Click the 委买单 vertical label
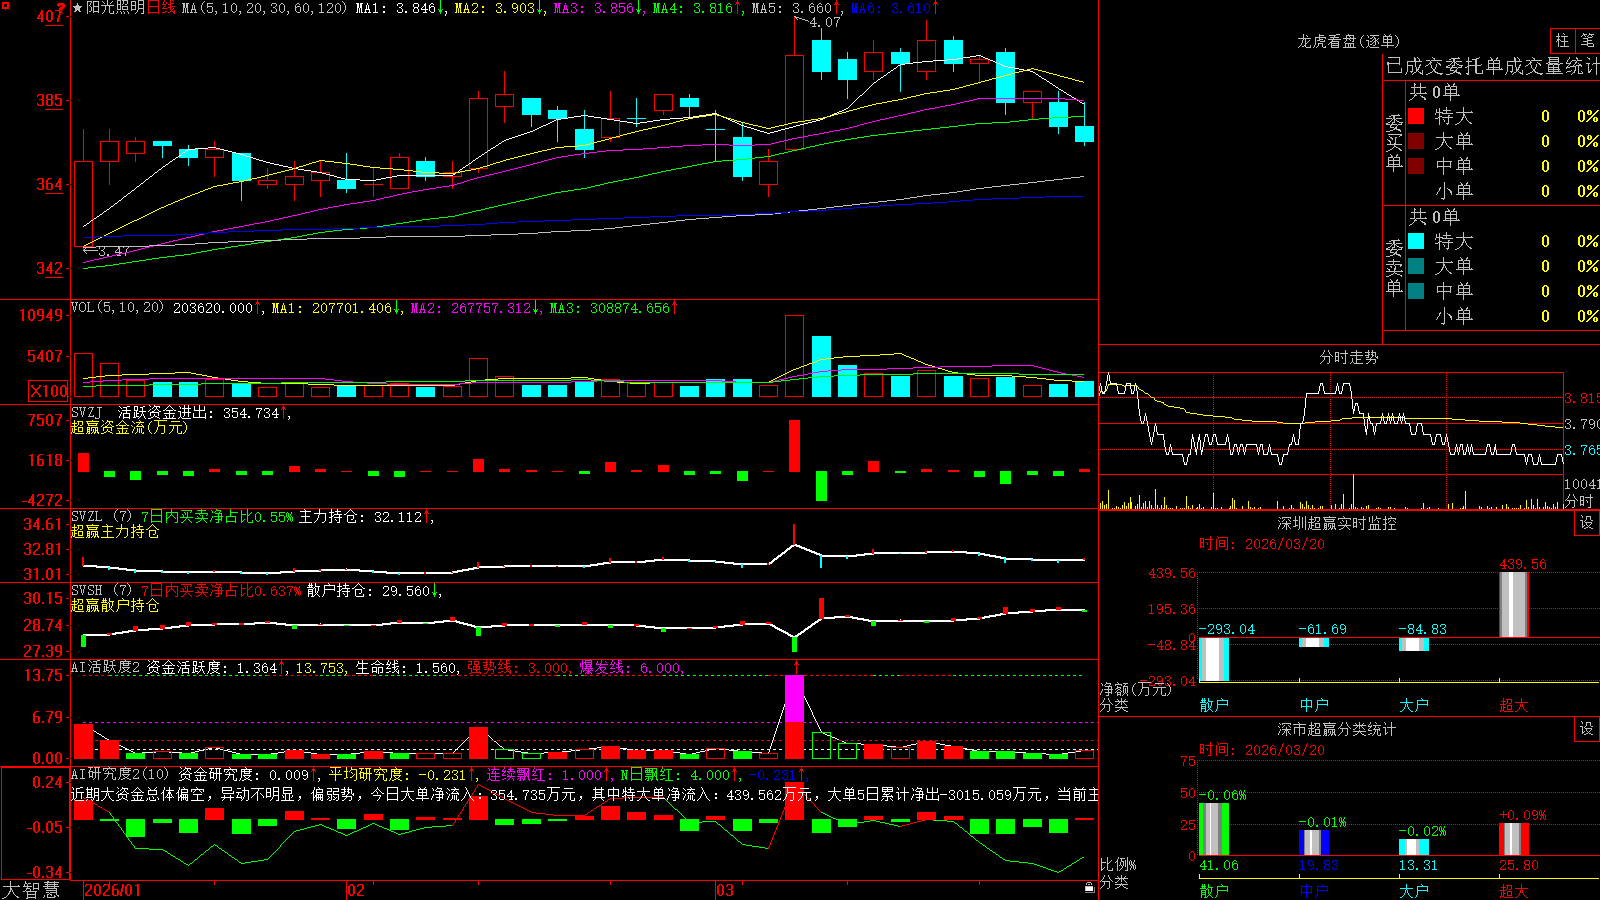The image size is (1600, 900). [1394, 143]
